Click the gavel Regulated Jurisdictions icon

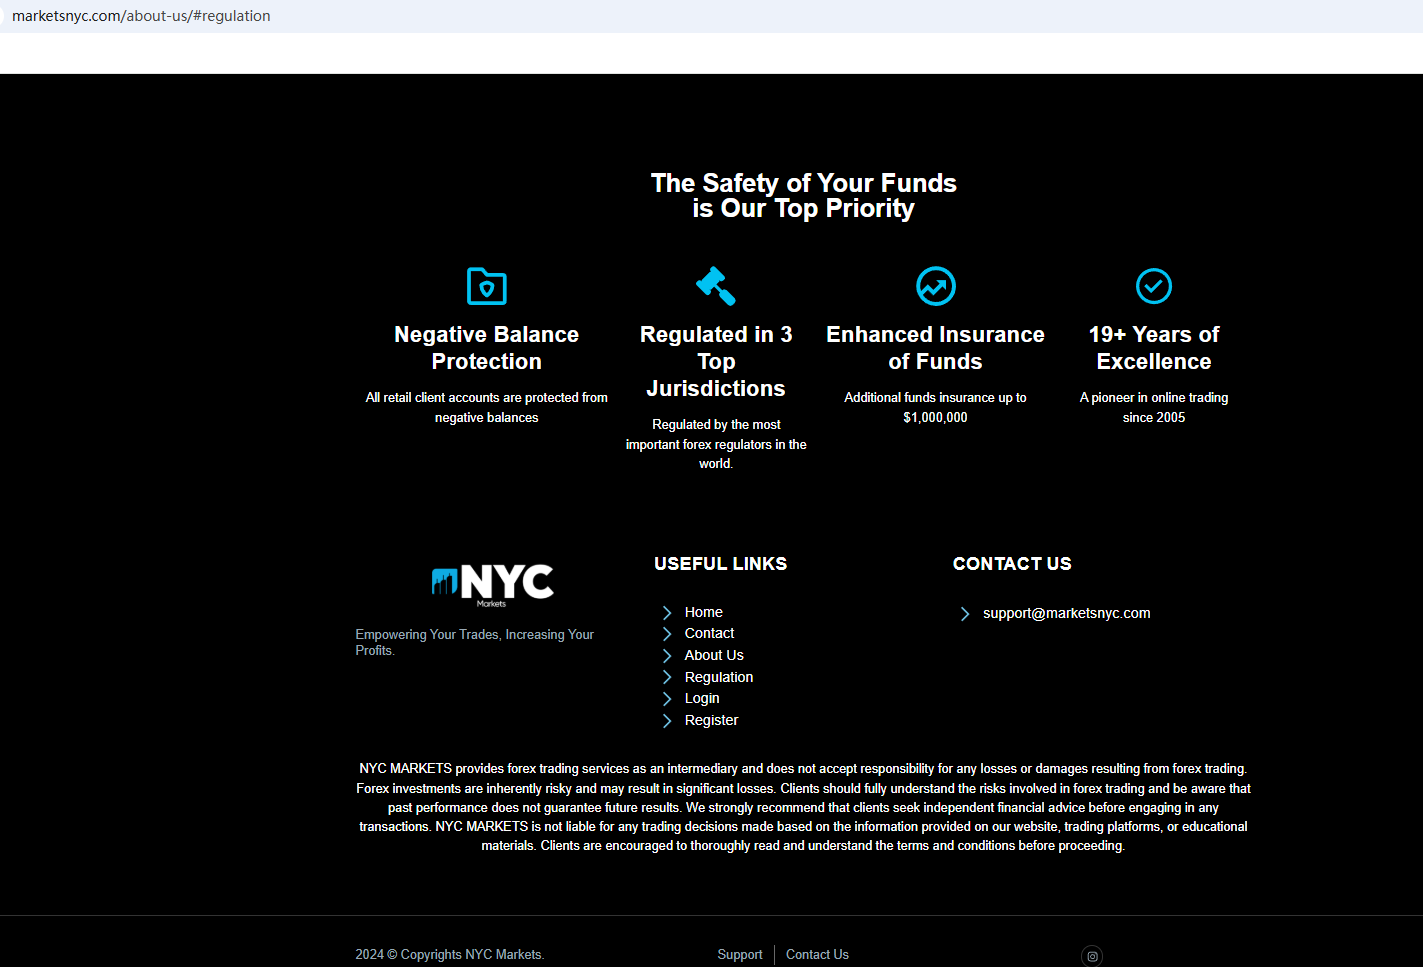(x=716, y=286)
